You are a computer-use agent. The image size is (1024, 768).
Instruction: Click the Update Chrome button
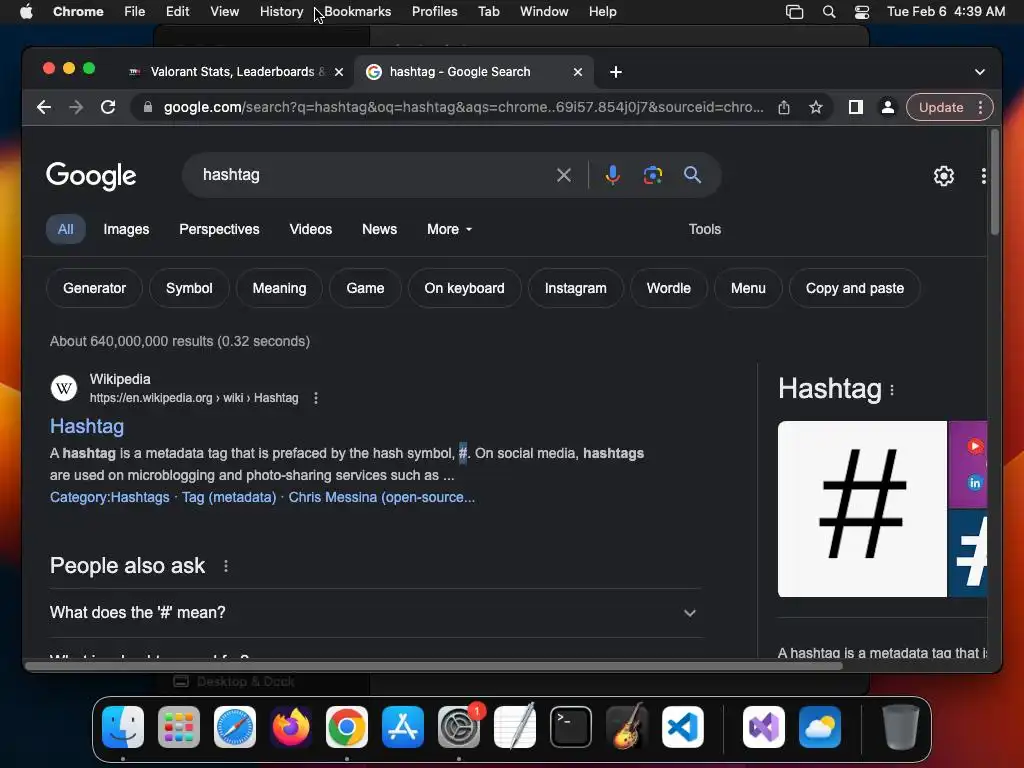point(940,107)
